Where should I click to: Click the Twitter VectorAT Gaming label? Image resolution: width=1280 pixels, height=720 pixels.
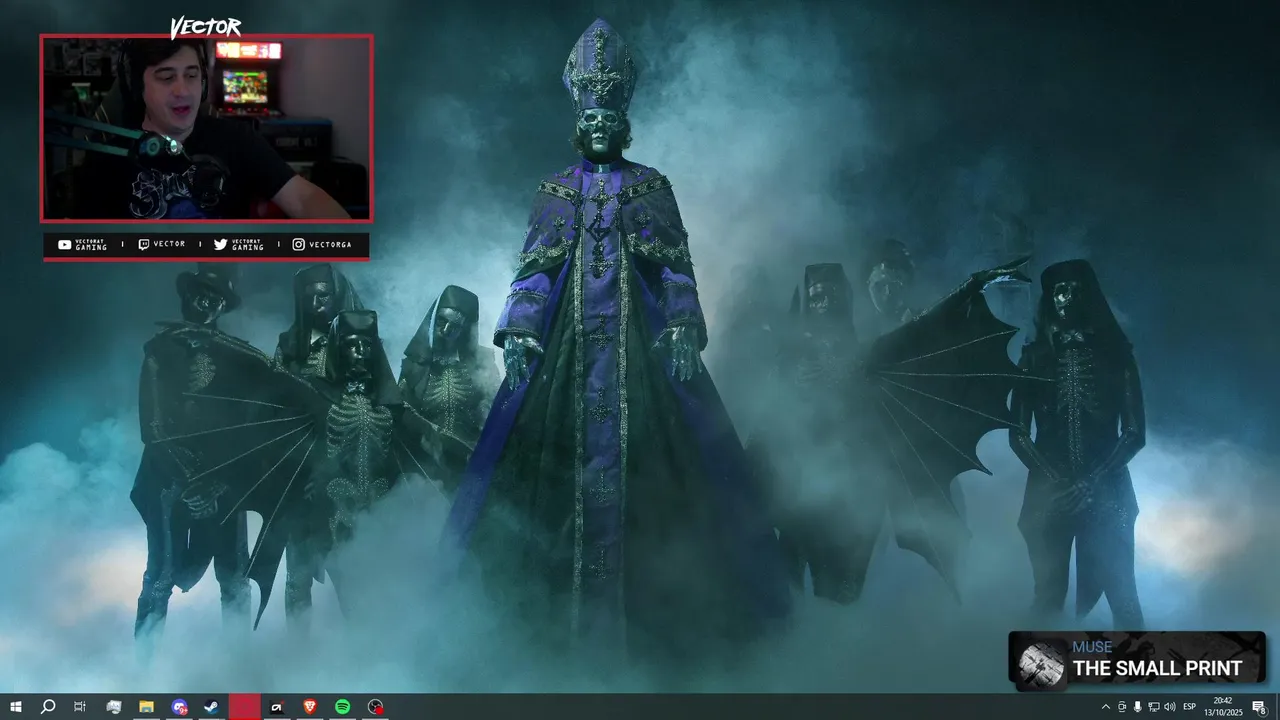(239, 244)
